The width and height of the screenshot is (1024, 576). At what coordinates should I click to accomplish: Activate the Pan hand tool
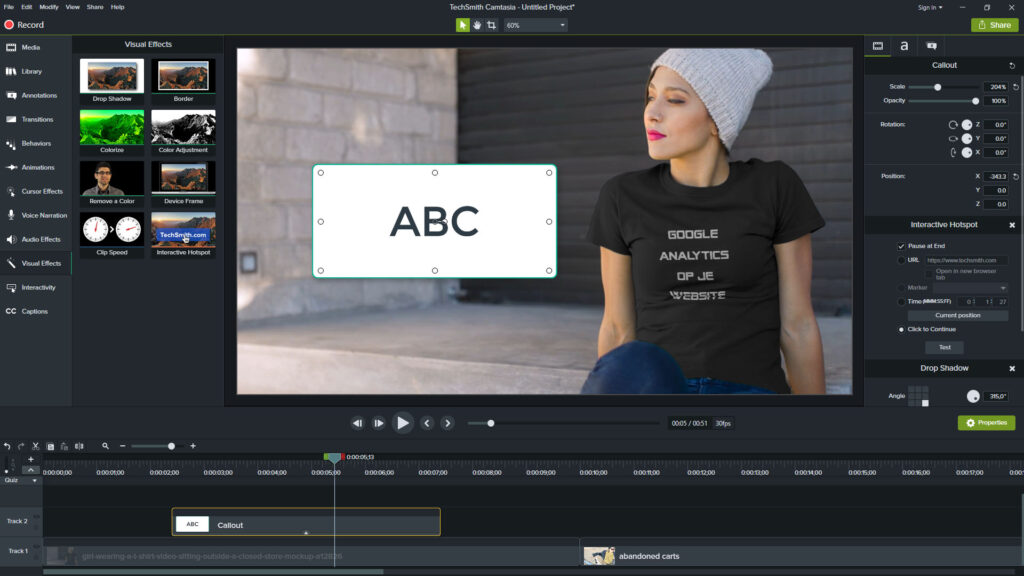pyautogui.click(x=477, y=25)
